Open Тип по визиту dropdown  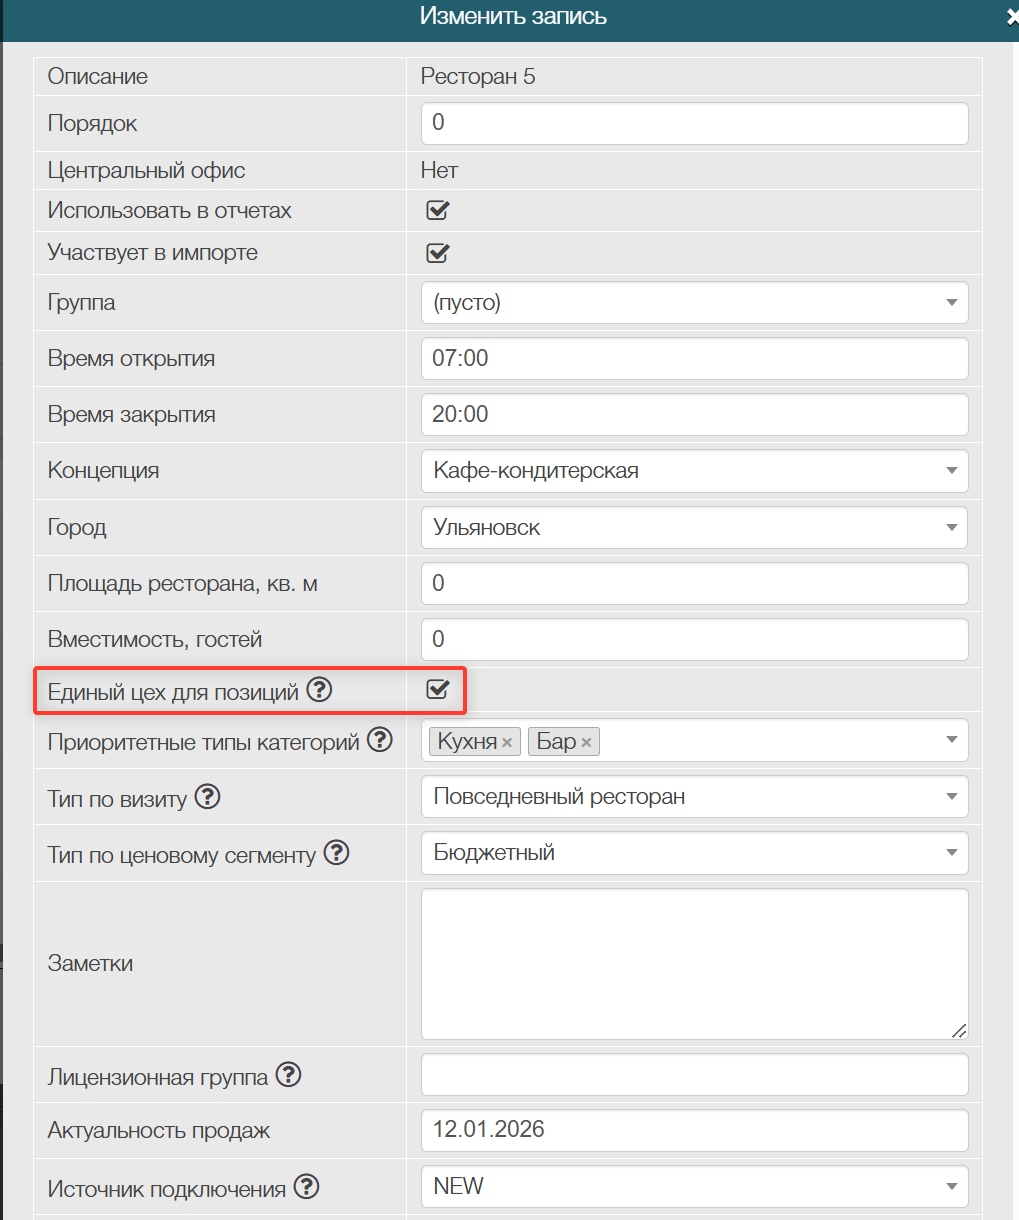tap(694, 797)
